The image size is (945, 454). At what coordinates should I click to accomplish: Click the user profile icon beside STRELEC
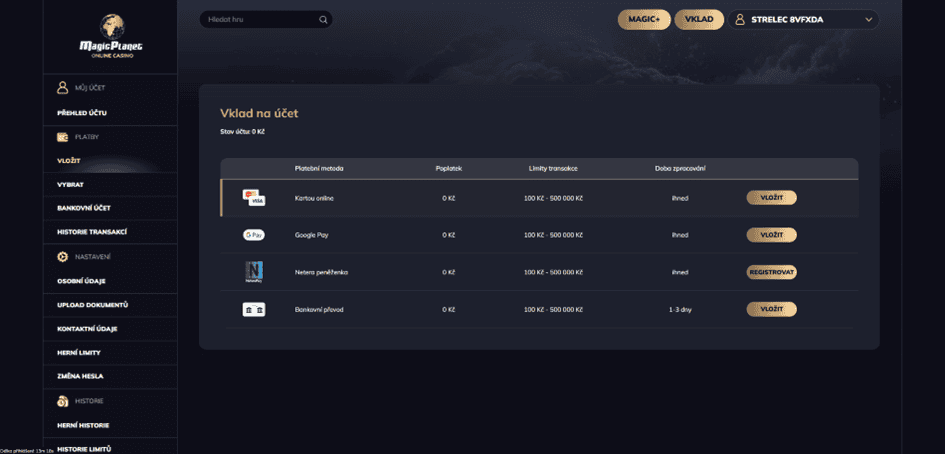(740, 20)
